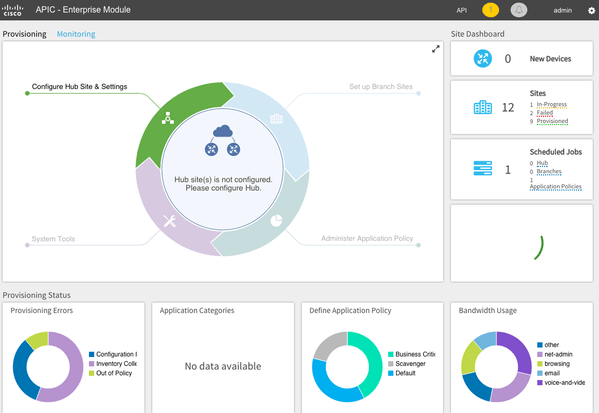Click the Define Application Policy card title

pos(350,311)
